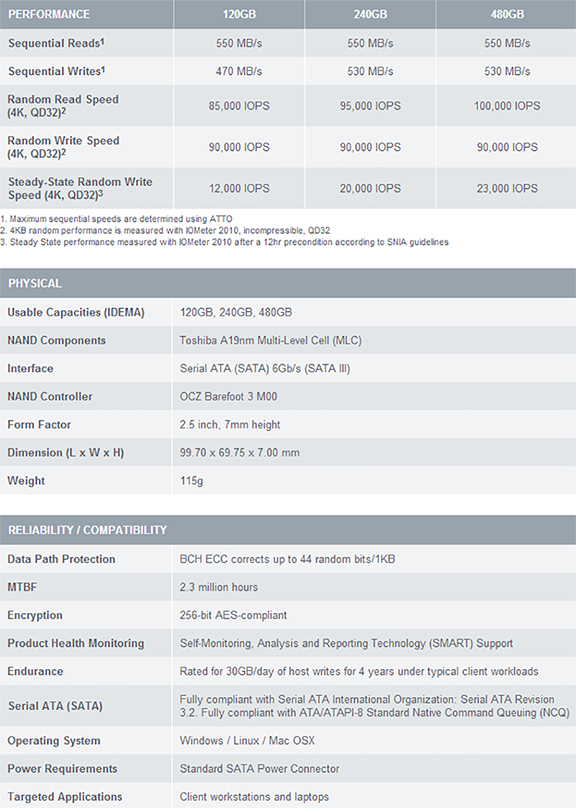The image size is (576, 808).
Task: Click the PHYSICAL section header
Action: pyautogui.click(x=35, y=283)
